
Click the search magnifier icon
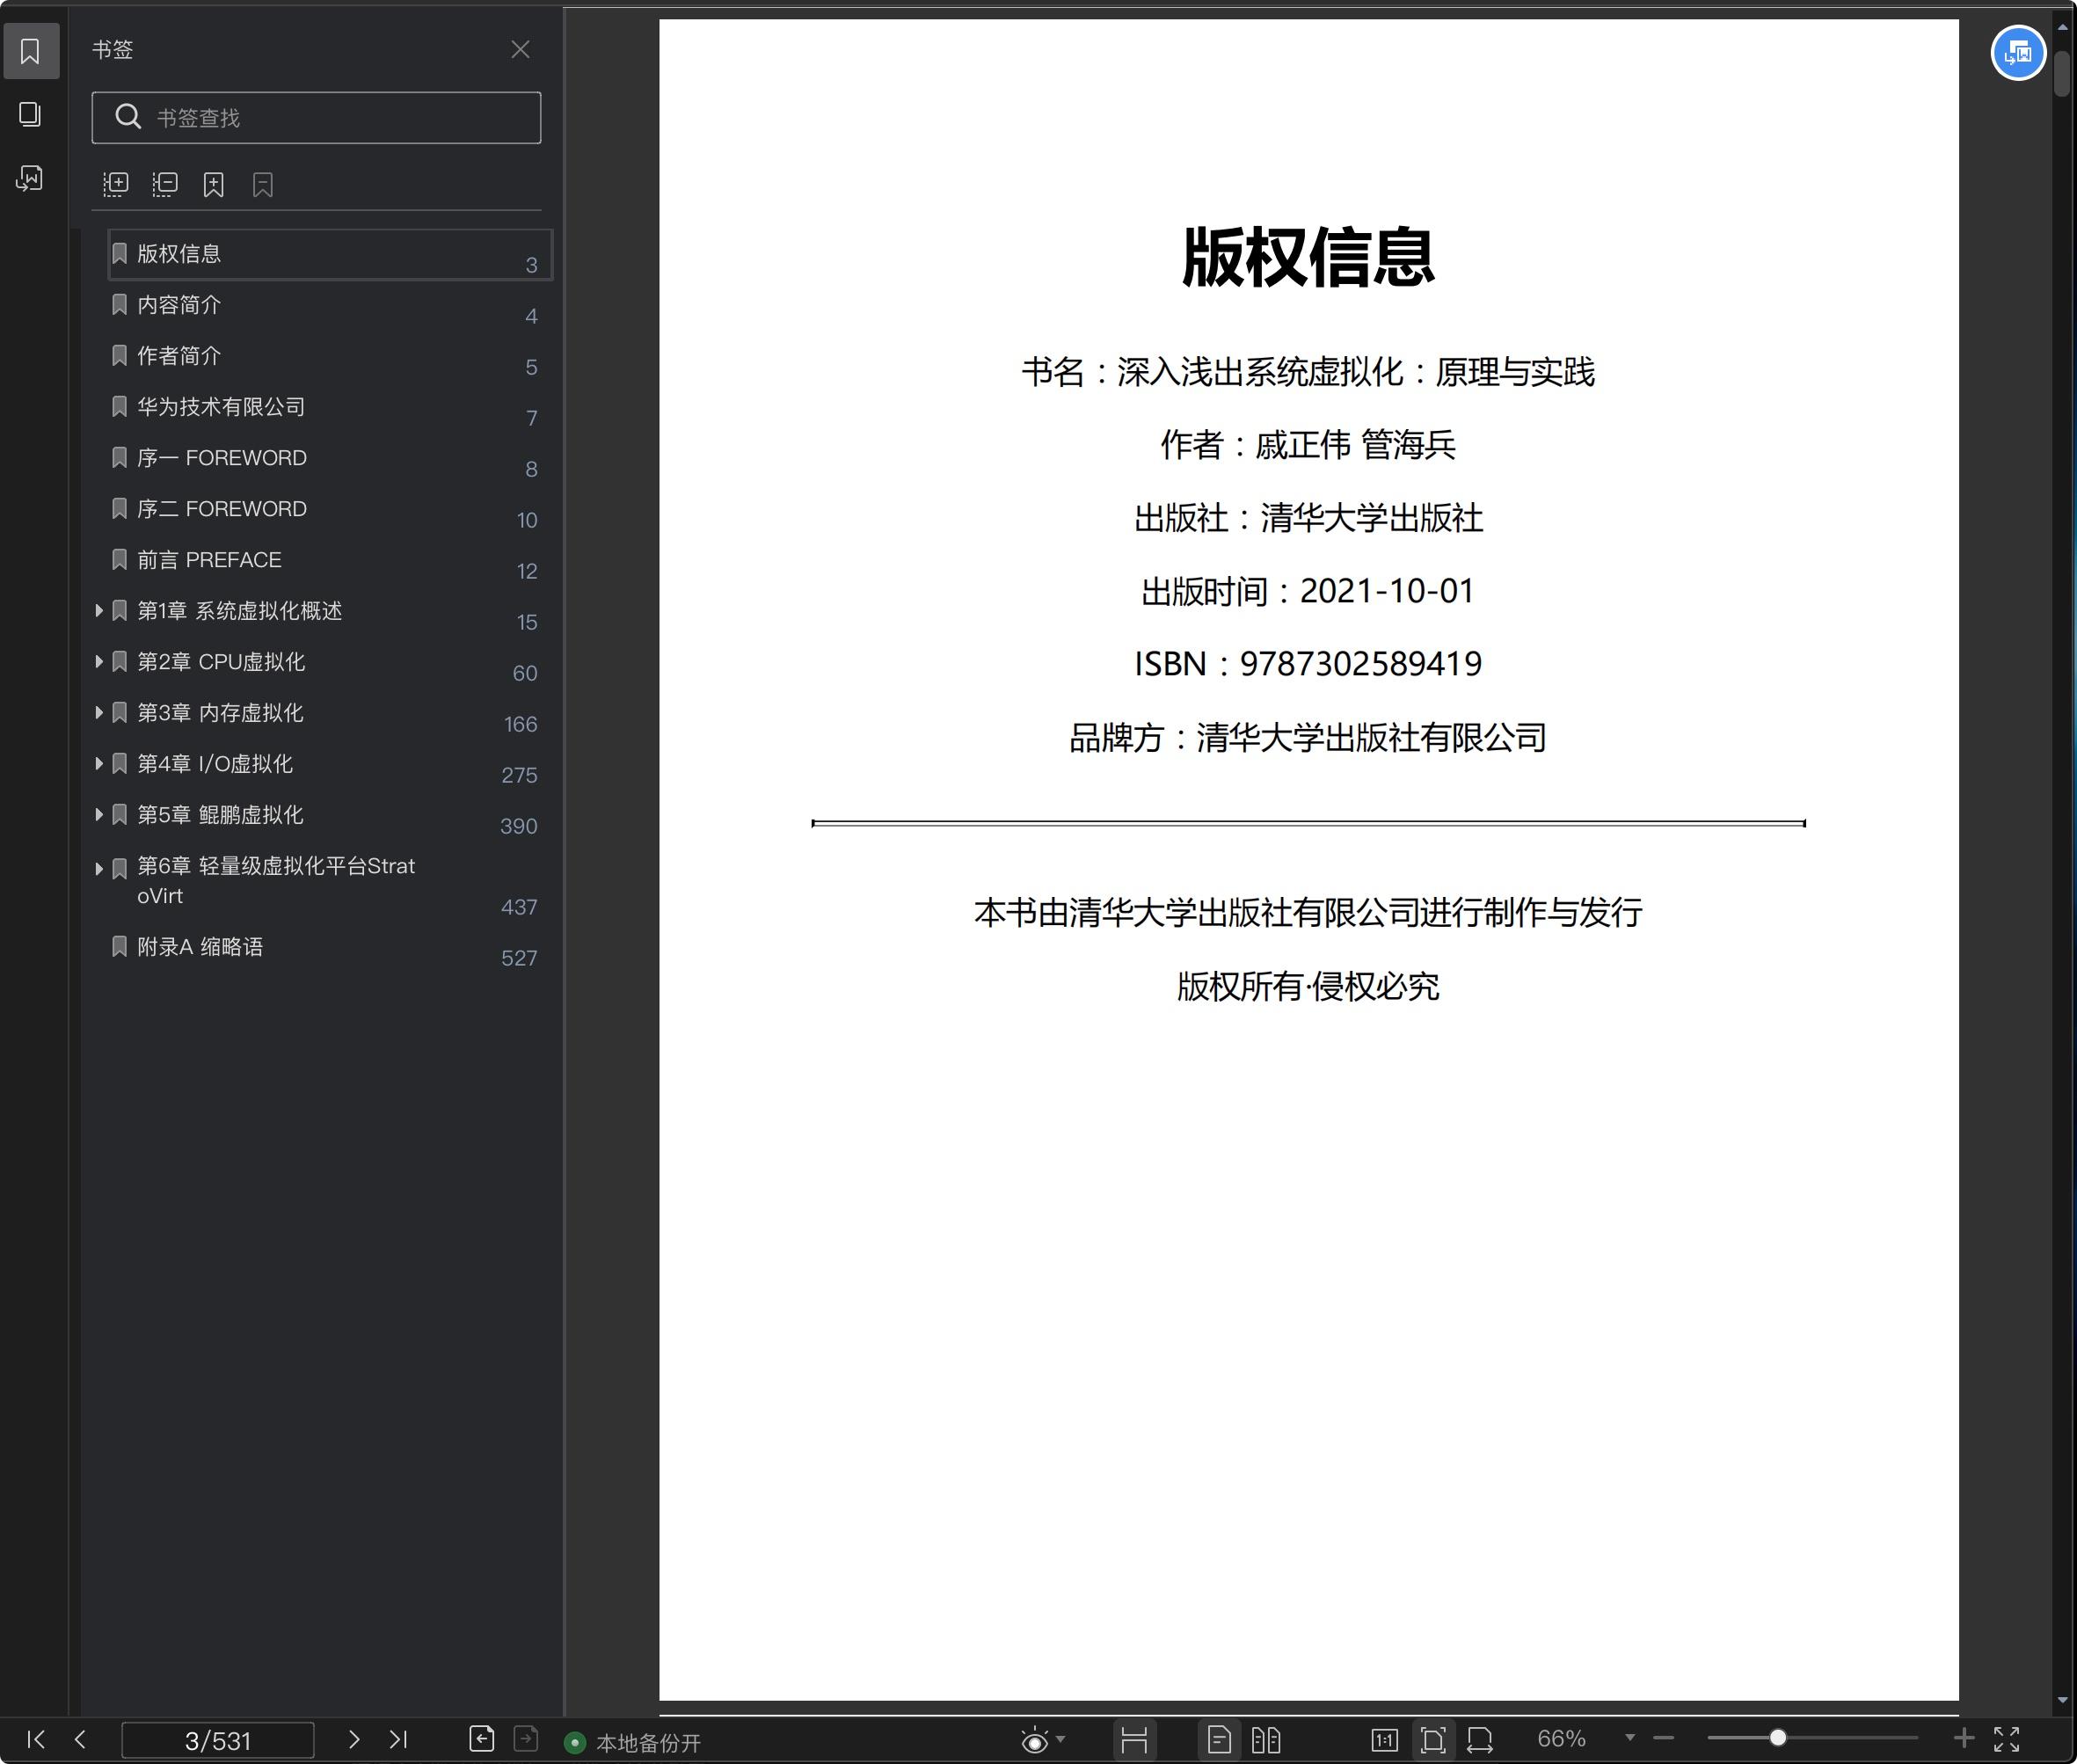pos(128,117)
